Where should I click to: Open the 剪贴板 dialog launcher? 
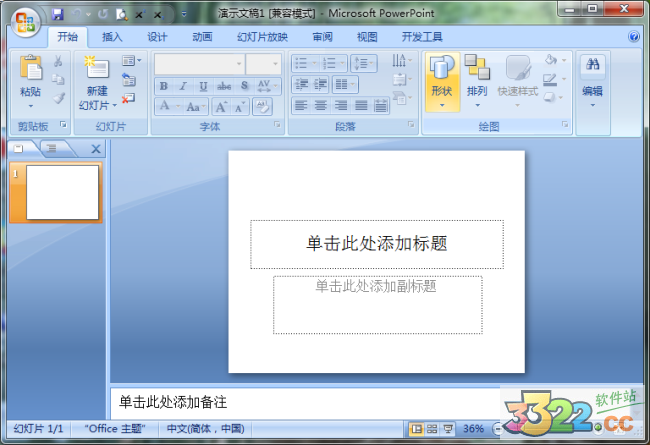coord(63,124)
